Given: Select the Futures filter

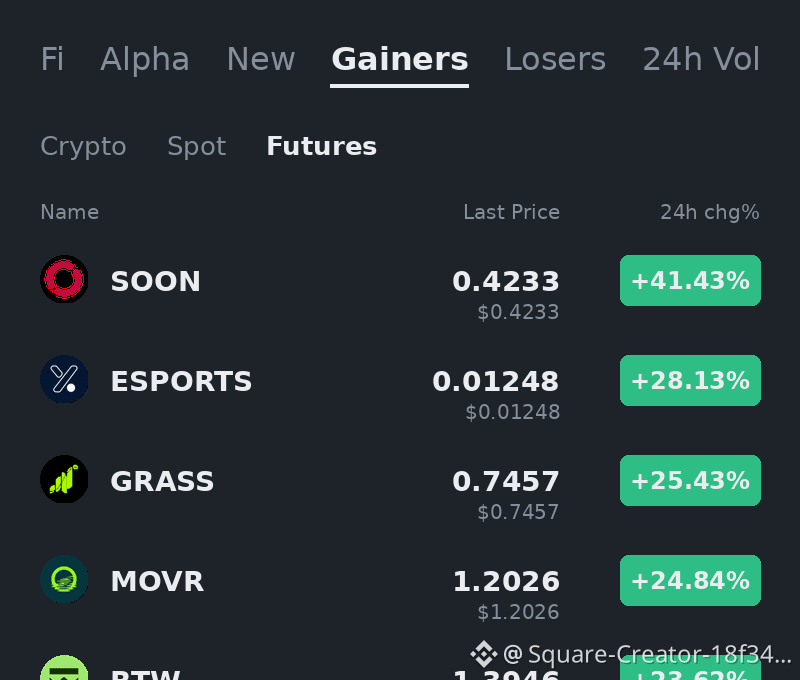Looking at the screenshot, I should click(x=321, y=146).
